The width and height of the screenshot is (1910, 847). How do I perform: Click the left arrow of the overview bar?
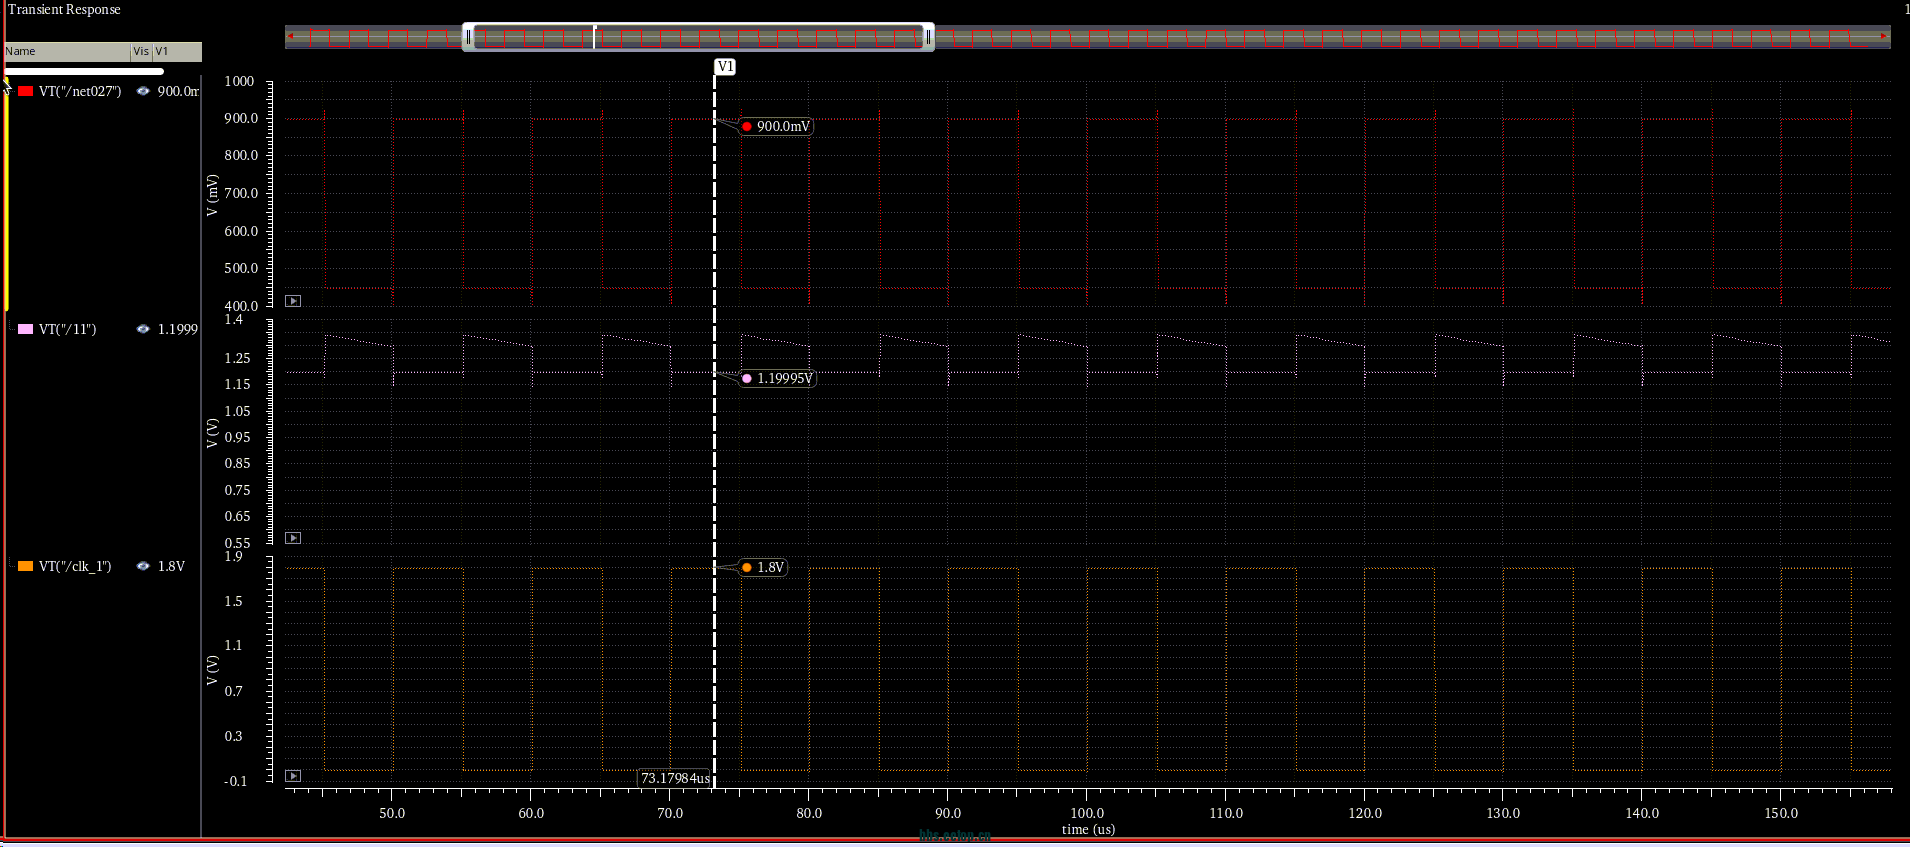coord(291,37)
